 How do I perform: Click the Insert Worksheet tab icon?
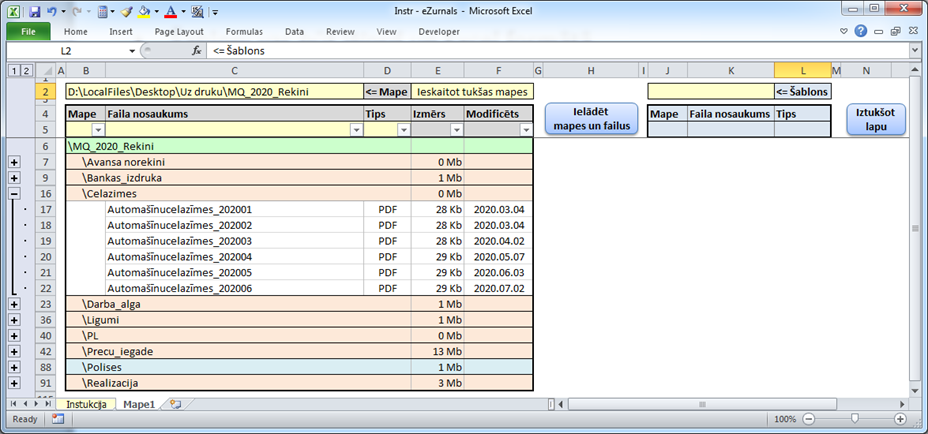click(174, 404)
